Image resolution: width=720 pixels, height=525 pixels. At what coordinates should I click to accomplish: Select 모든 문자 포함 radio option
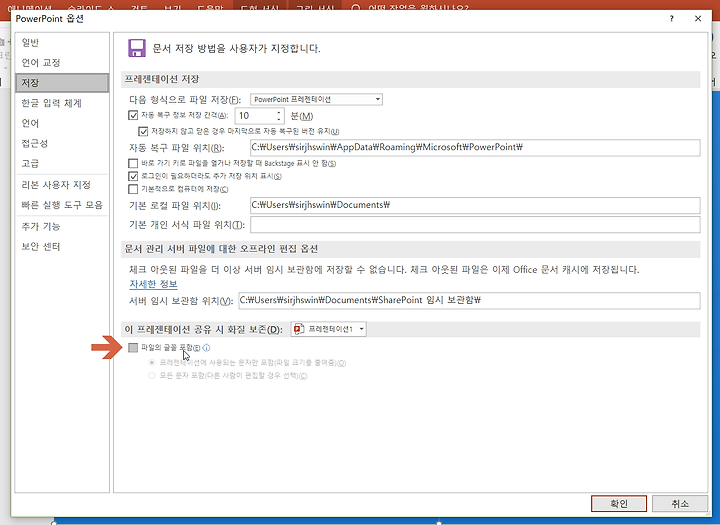(x=152, y=376)
